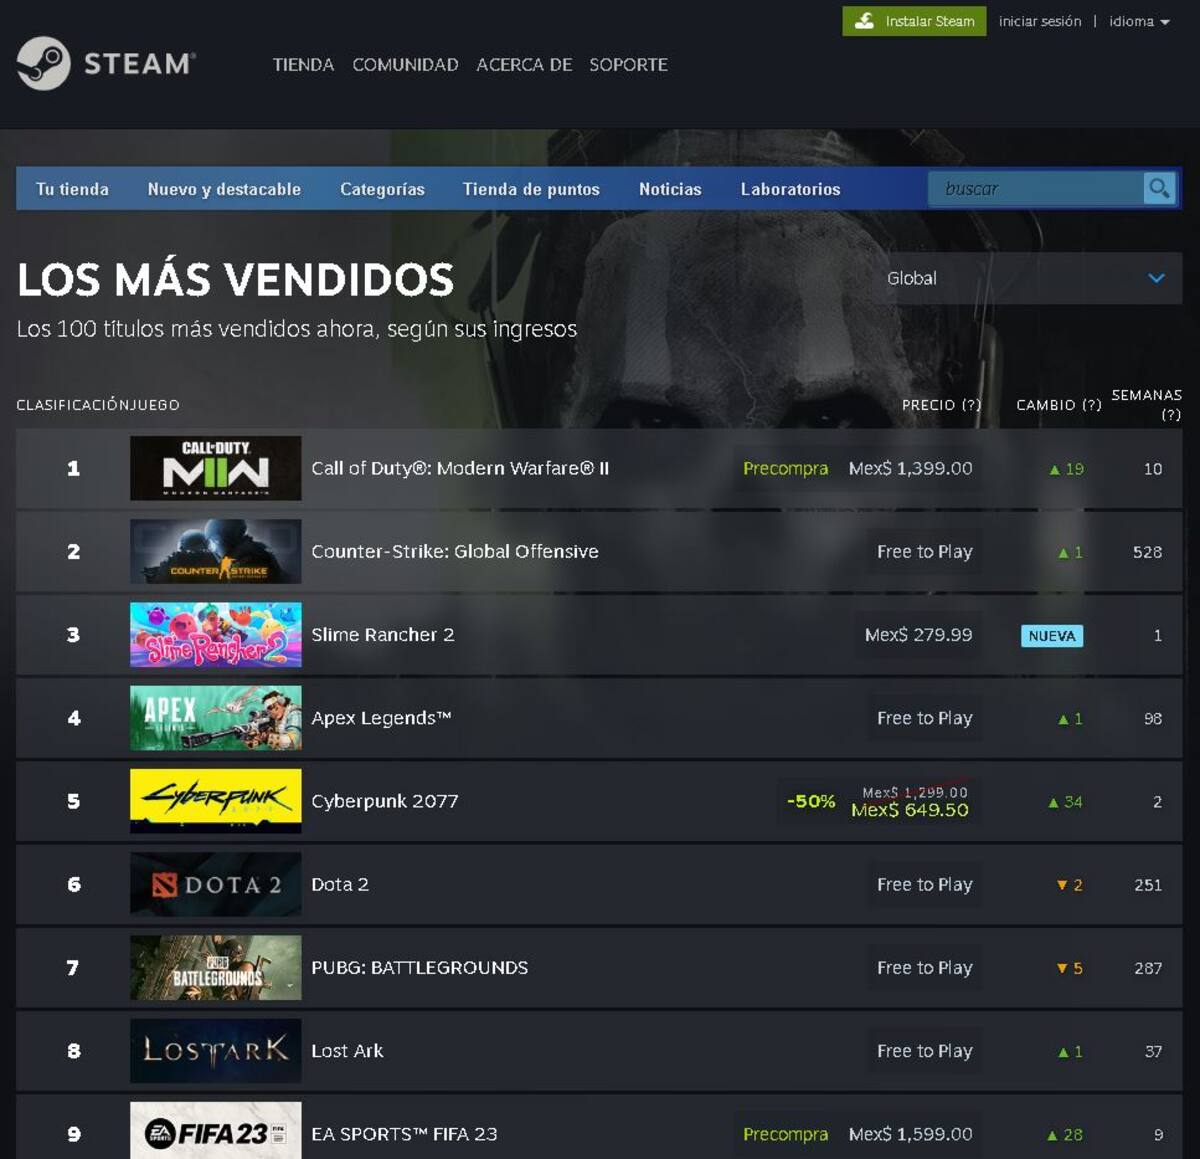Open PUBG: BATTLEGROUNDS title link
The image size is (1200, 1159).
click(420, 967)
